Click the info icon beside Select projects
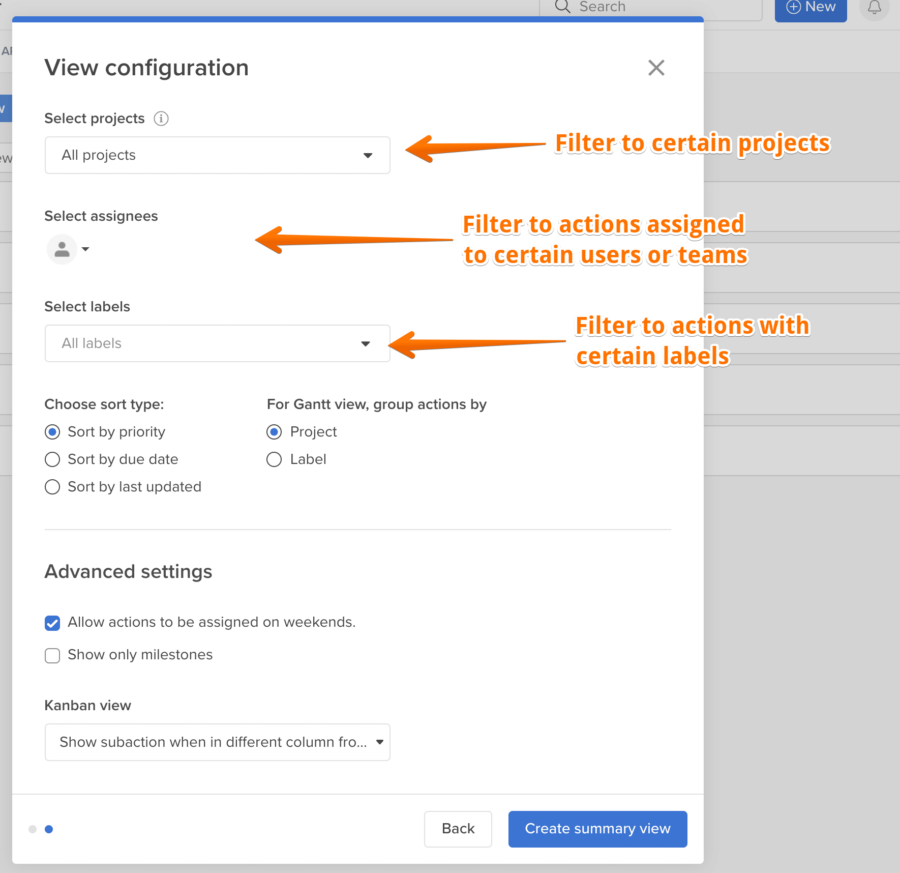This screenshot has width=900, height=873. click(161, 118)
